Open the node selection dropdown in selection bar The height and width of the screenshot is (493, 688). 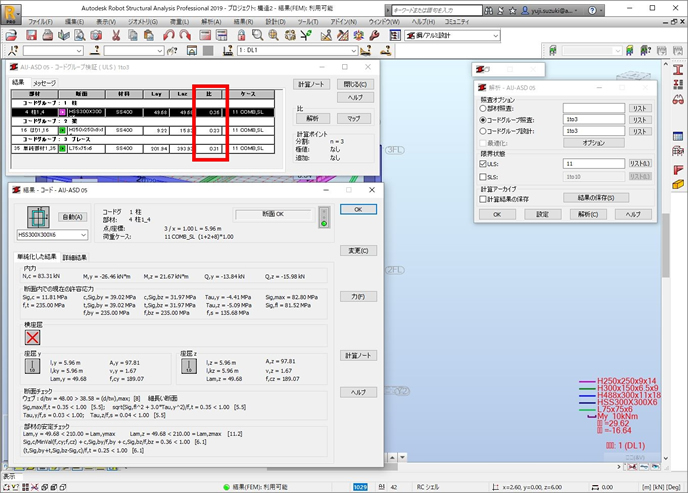pyautogui.click(x=79, y=51)
